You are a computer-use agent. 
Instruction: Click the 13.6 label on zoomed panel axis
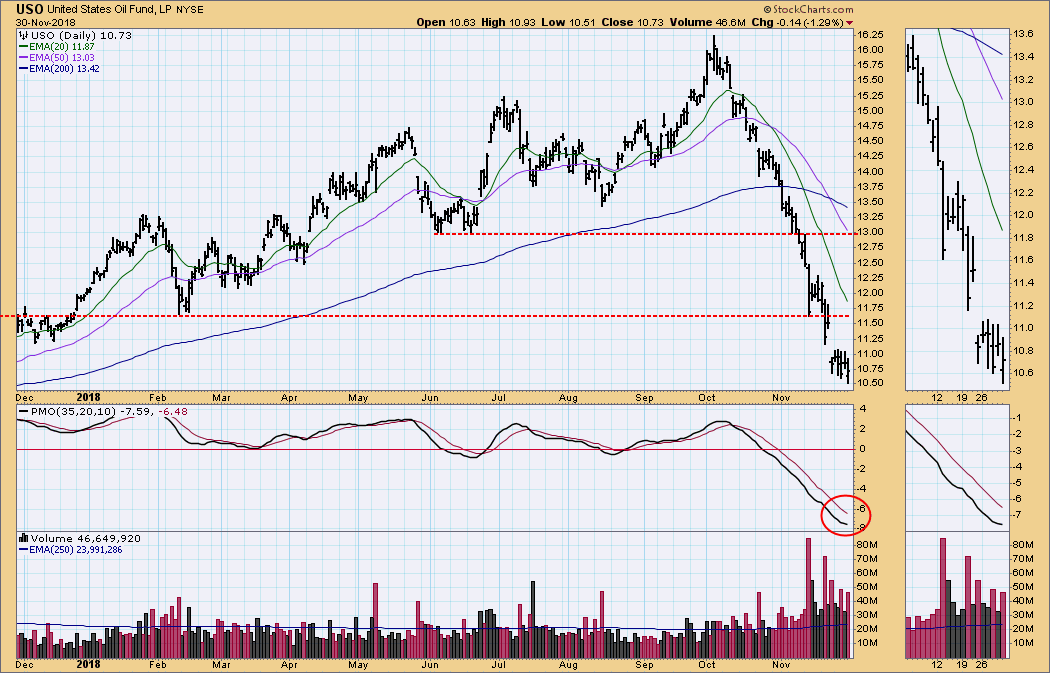[1021, 34]
